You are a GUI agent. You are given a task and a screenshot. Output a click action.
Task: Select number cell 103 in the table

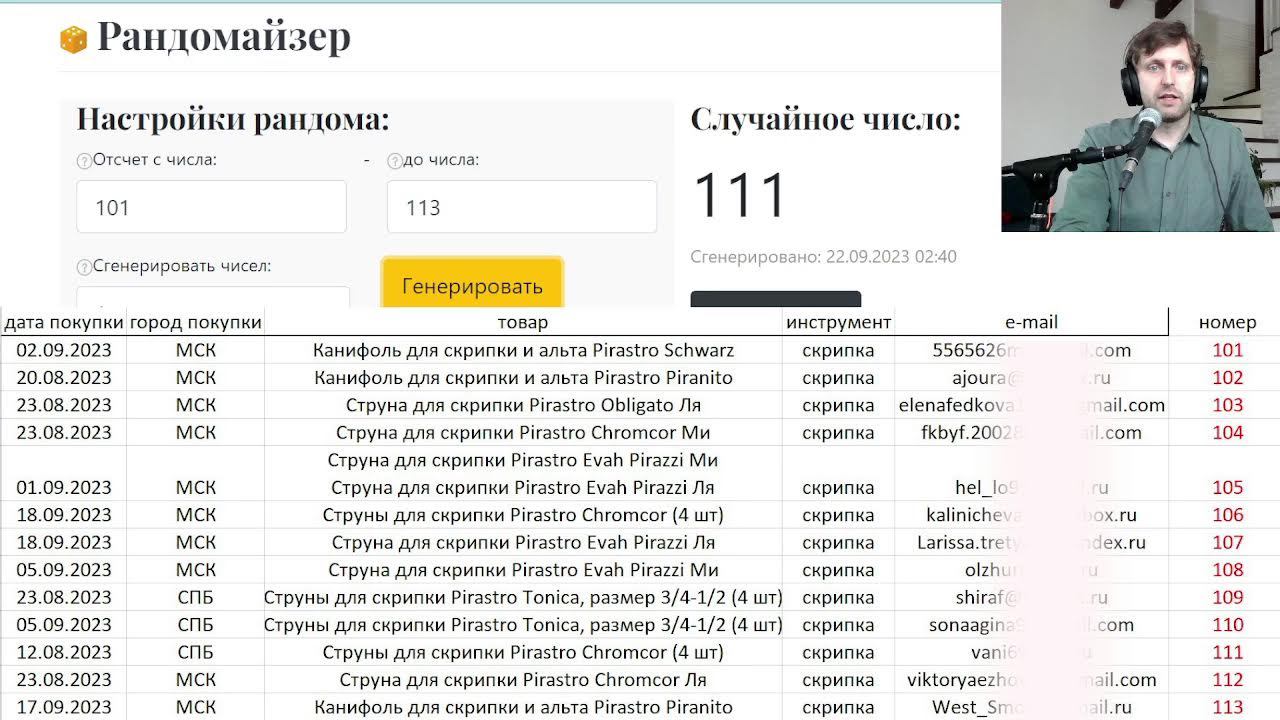pos(1227,405)
